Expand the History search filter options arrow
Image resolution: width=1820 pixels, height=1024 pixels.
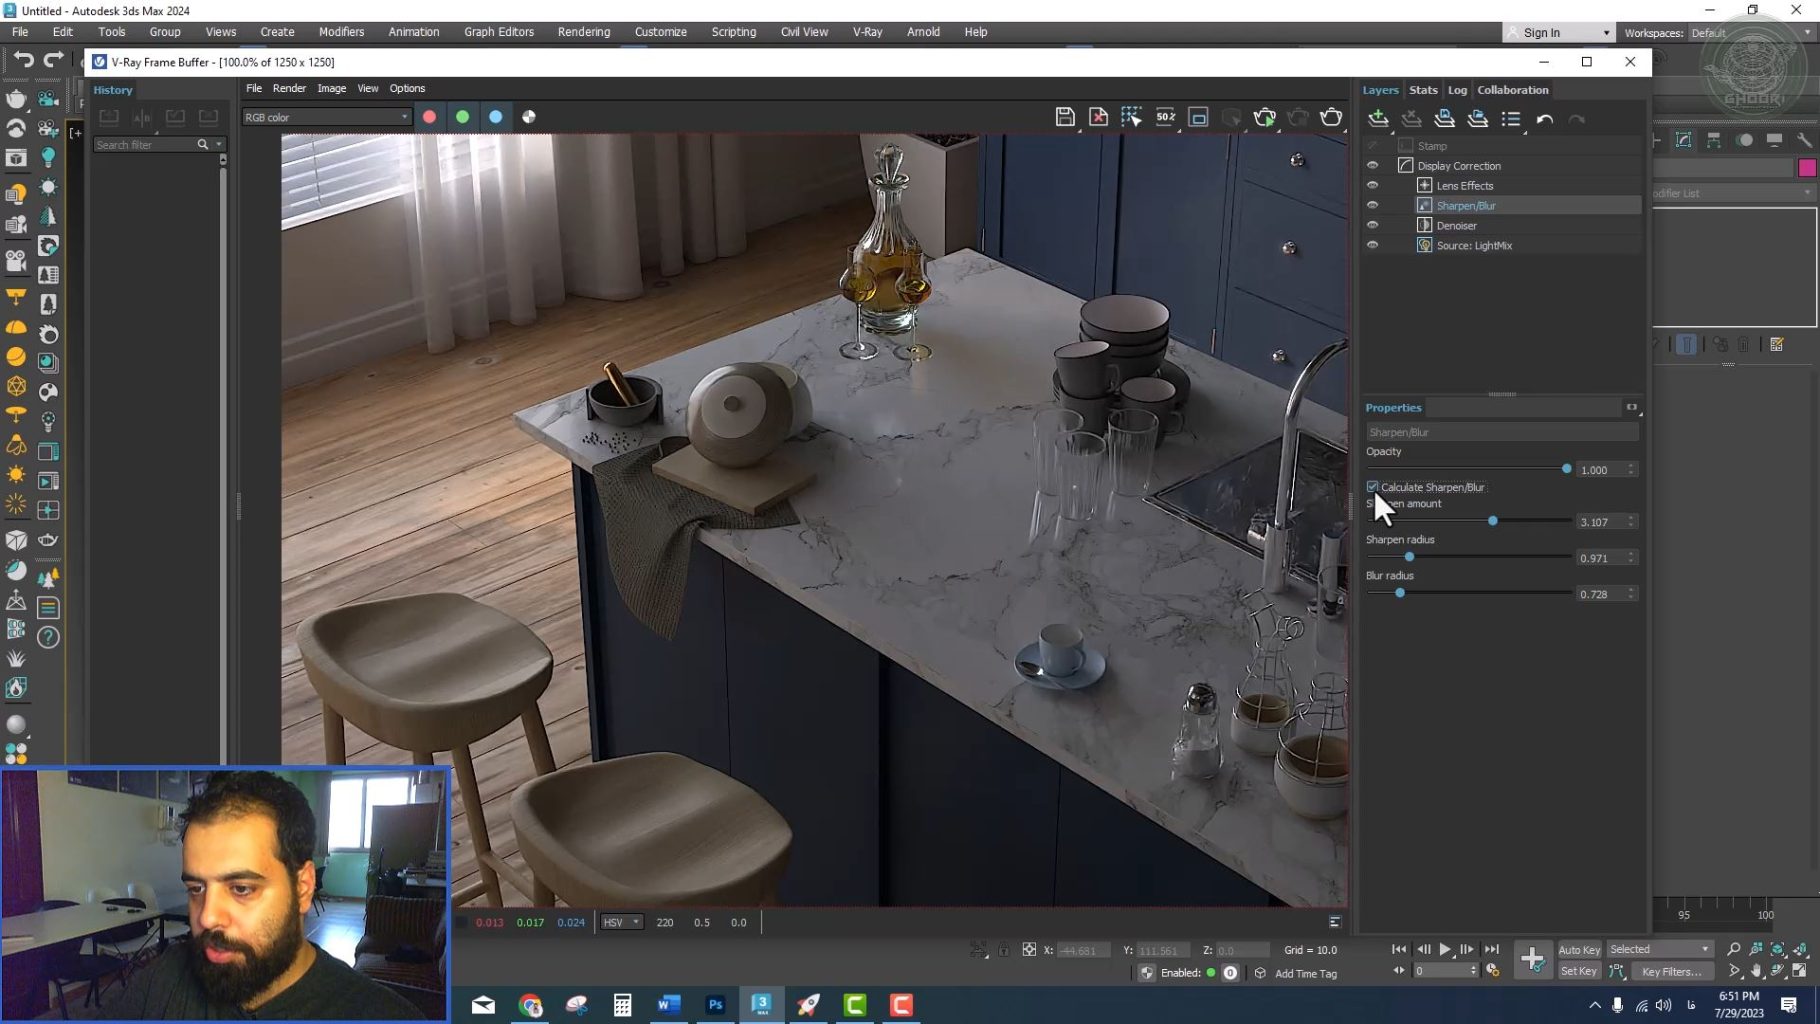(219, 145)
